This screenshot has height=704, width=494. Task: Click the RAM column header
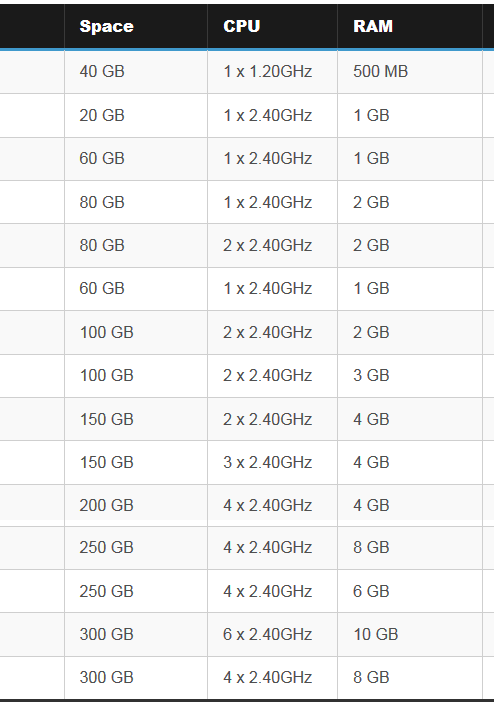click(x=410, y=26)
